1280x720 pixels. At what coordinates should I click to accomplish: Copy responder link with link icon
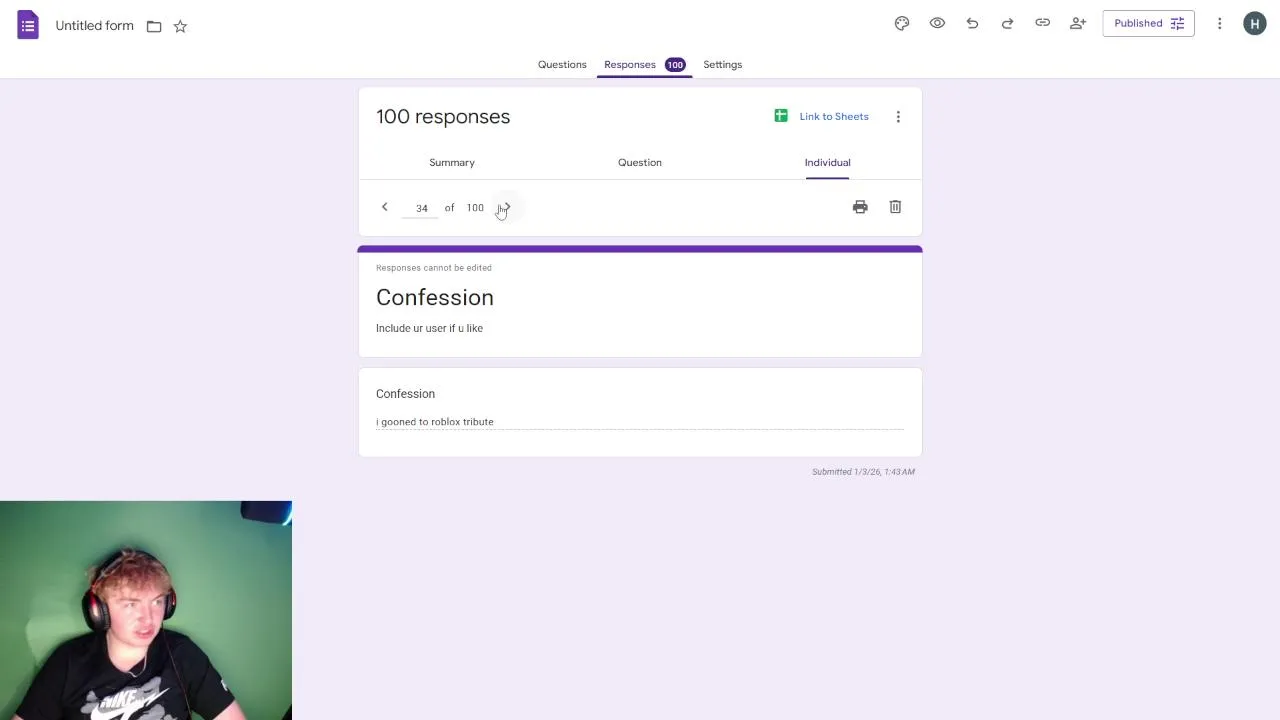point(1042,23)
